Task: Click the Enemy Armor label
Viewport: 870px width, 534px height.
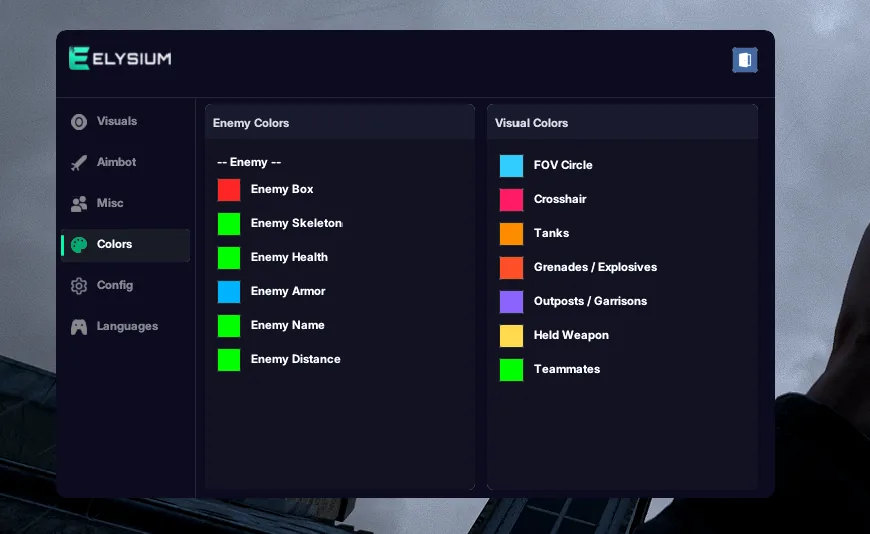Action: click(288, 291)
